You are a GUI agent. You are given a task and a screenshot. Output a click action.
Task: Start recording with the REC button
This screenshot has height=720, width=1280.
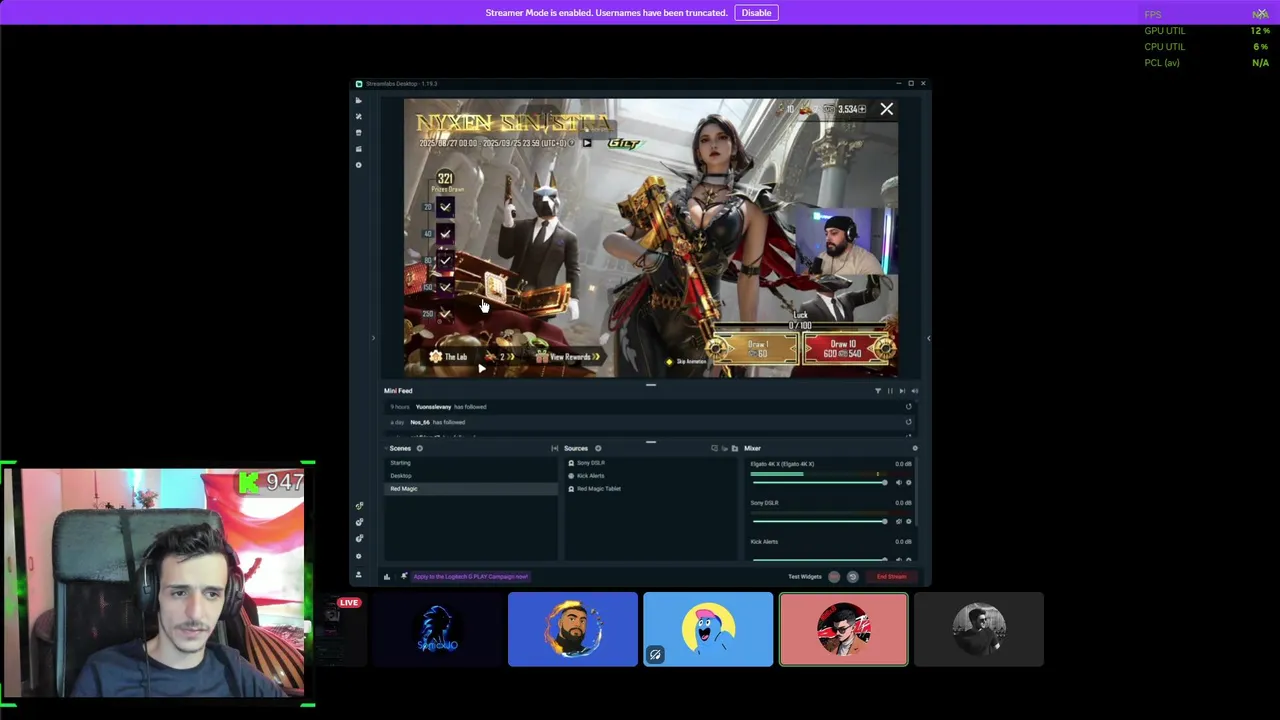(834, 577)
